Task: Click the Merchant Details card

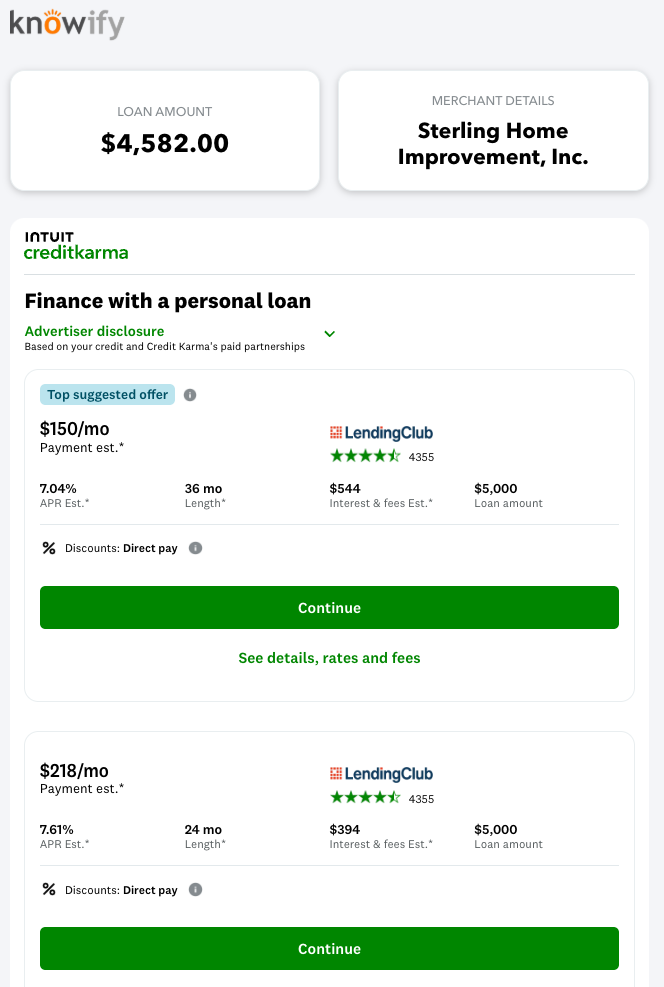Action: (x=493, y=131)
